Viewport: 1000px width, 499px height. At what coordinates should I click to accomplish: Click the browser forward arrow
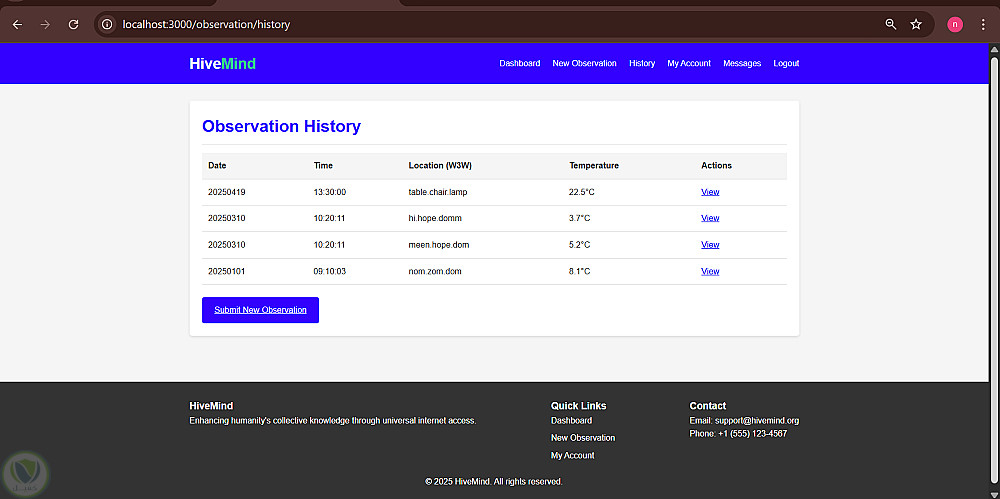(x=45, y=24)
